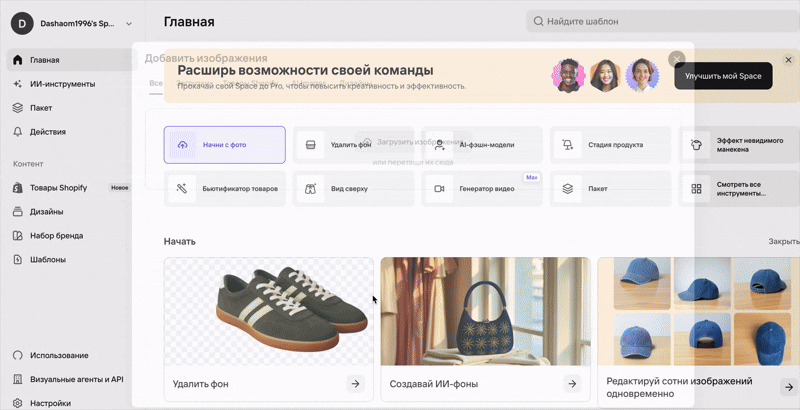Click the Улучшить мой Space button
This screenshot has width=800, height=410.
723,76
